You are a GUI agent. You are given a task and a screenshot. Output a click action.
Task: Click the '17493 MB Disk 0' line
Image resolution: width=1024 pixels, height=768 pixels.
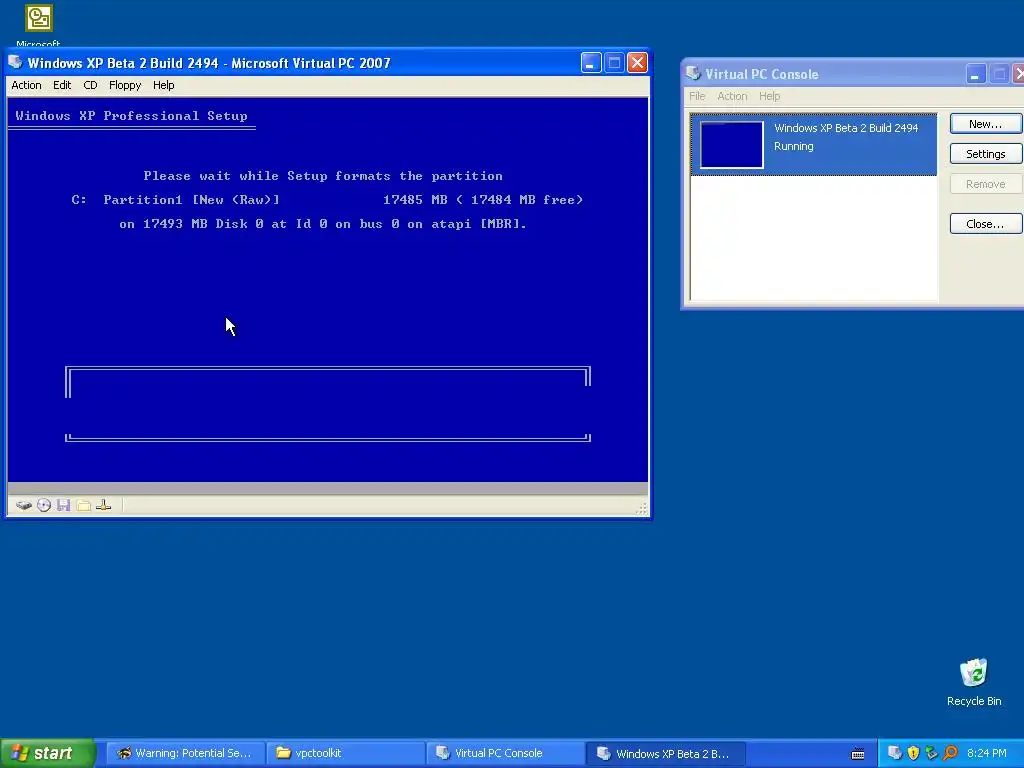click(x=323, y=223)
